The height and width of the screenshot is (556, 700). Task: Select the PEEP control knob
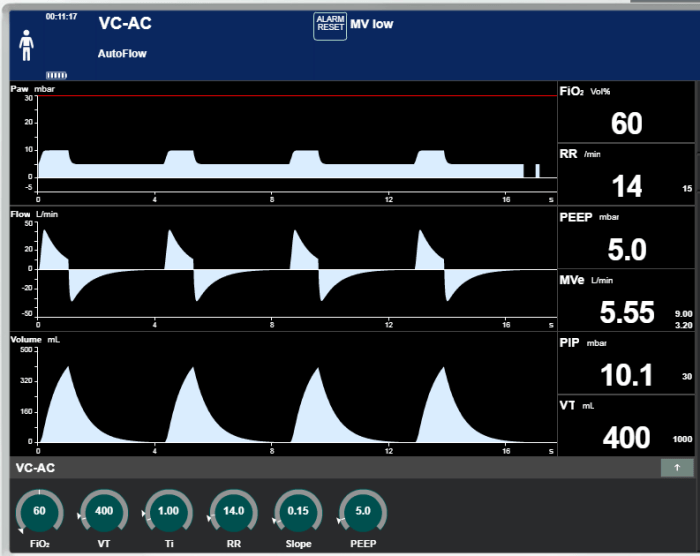point(363,511)
